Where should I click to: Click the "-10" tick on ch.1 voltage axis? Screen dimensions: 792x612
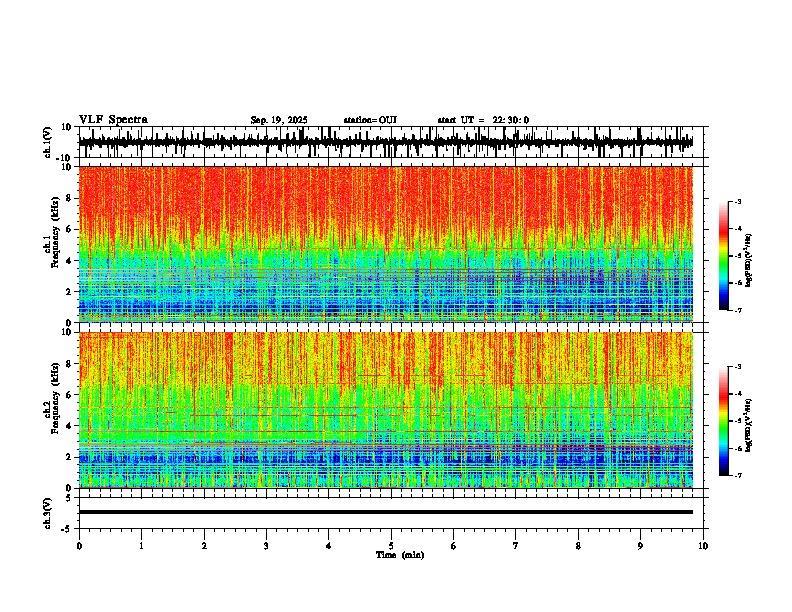(65, 158)
